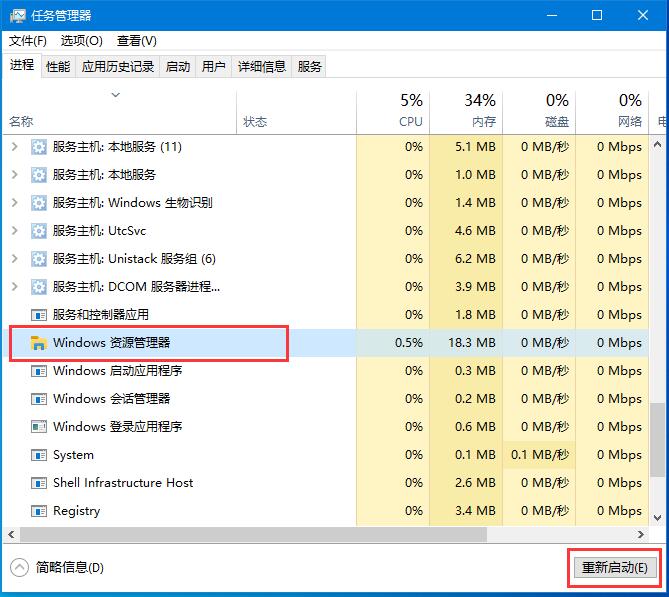Screen dimensions: 669x597
Task: Expand 服务主机: Windows 生物识别 entry
Action: pyautogui.click(x=14, y=203)
